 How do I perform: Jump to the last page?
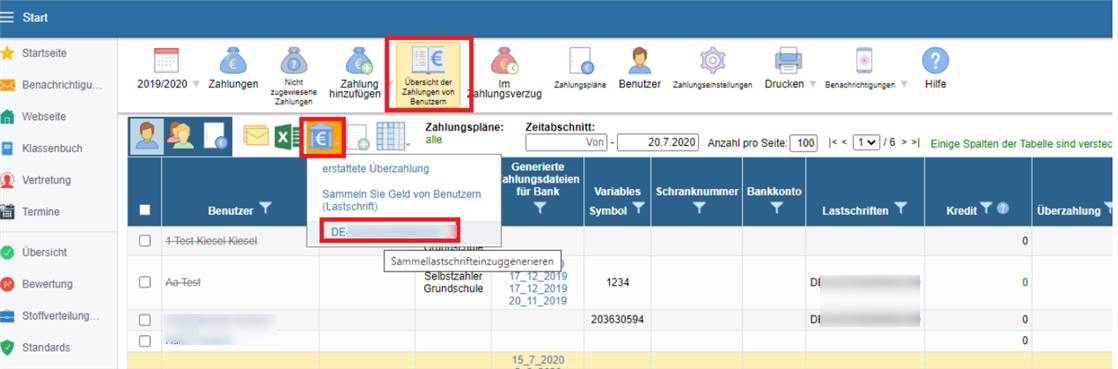[x=916, y=142]
